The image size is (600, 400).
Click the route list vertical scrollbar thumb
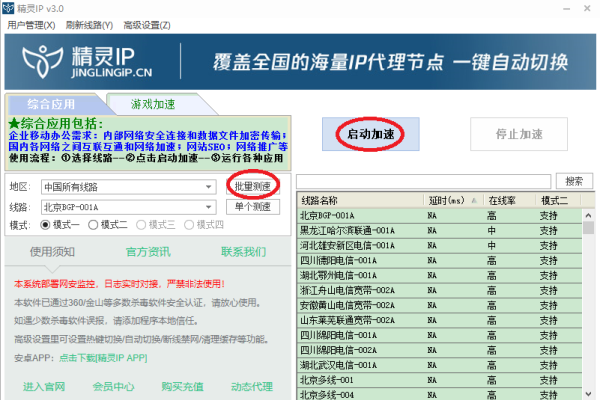(x=589, y=228)
